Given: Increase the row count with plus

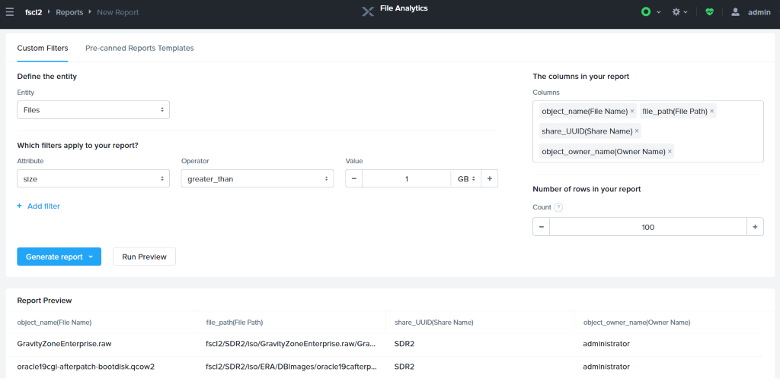Looking at the screenshot, I should tap(755, 227).
